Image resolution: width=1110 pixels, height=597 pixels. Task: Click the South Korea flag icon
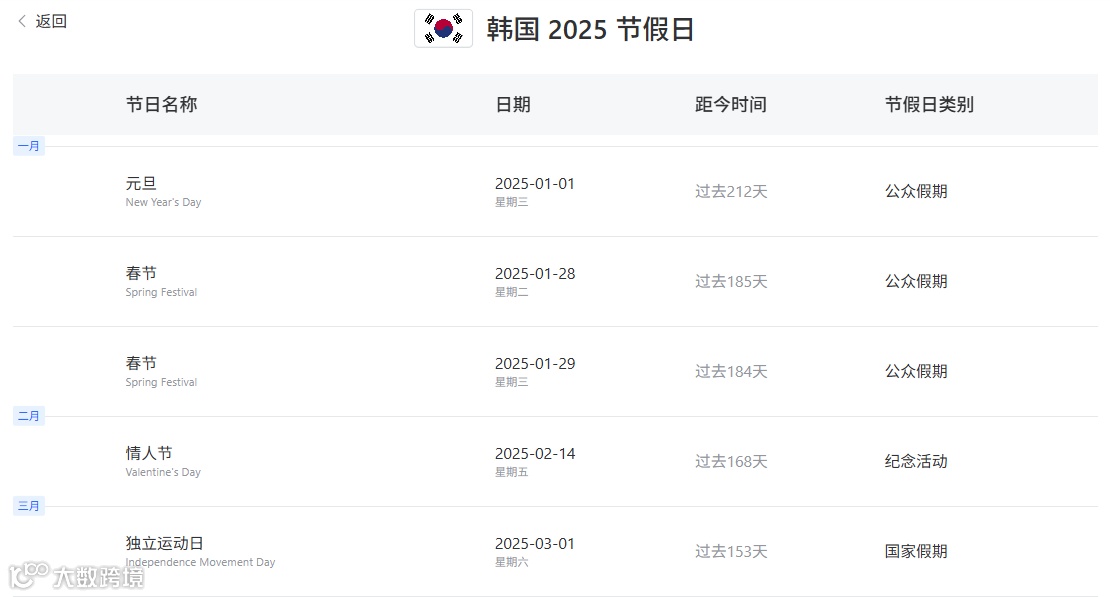(x=443, y=28)
